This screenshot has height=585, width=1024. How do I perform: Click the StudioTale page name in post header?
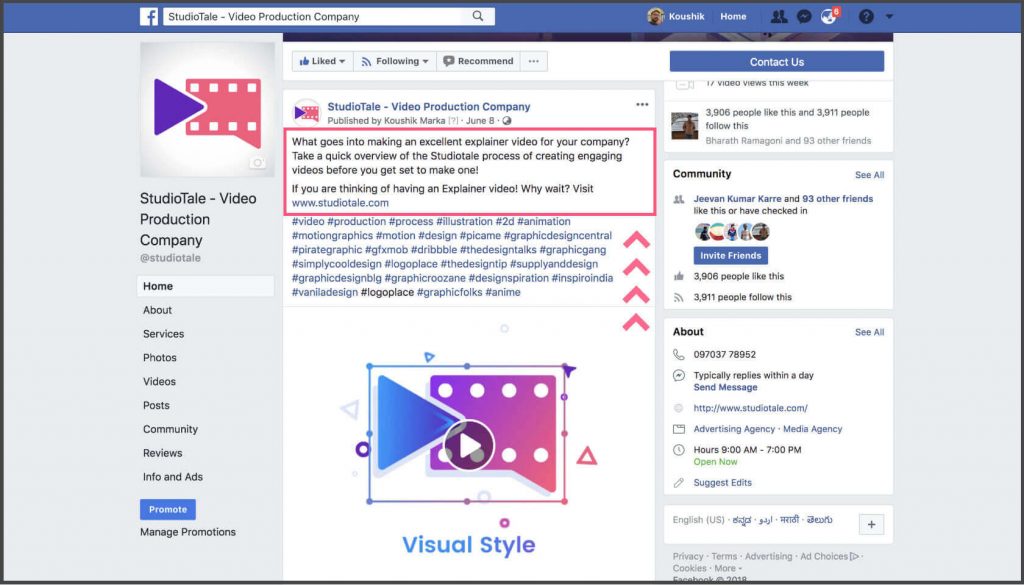(429, 106)
